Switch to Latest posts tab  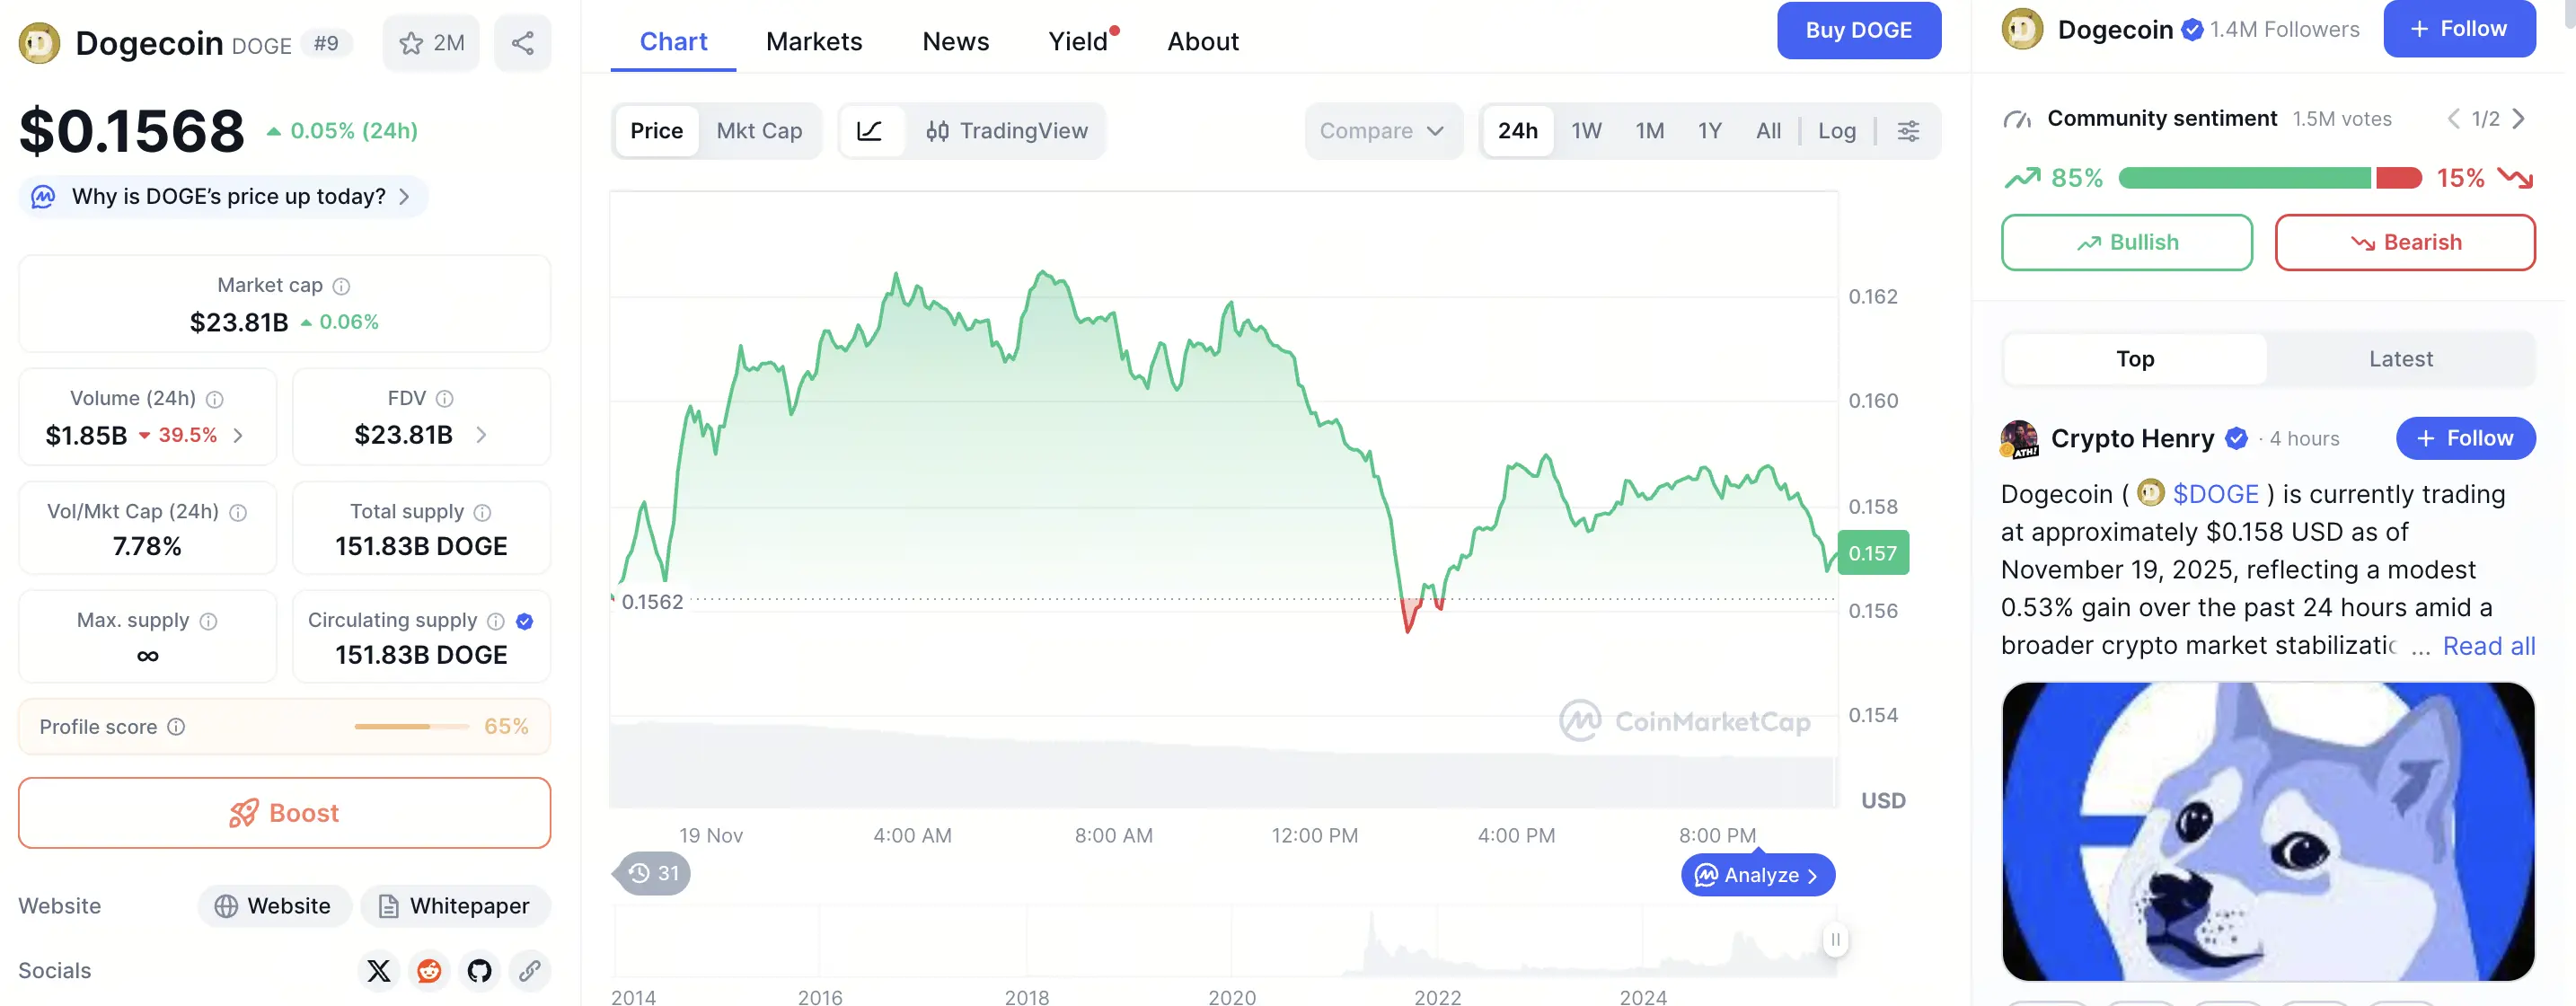tap(2400, 359)
